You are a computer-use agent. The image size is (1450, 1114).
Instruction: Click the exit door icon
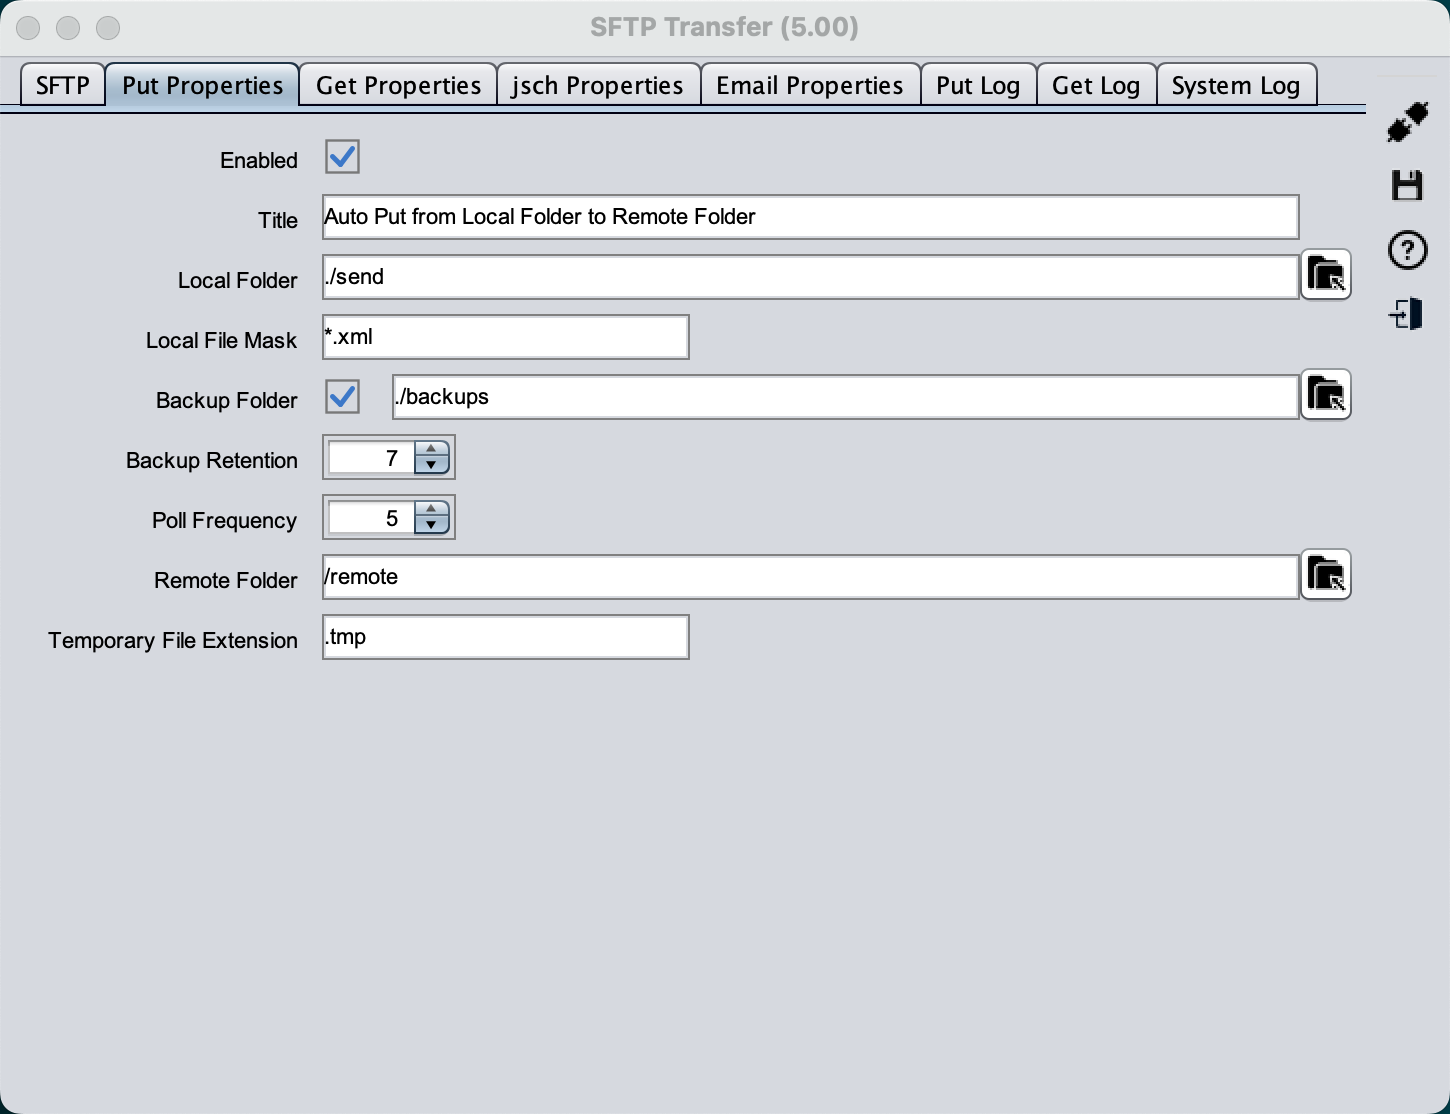pyautogui.click(x=1407, y=315)
